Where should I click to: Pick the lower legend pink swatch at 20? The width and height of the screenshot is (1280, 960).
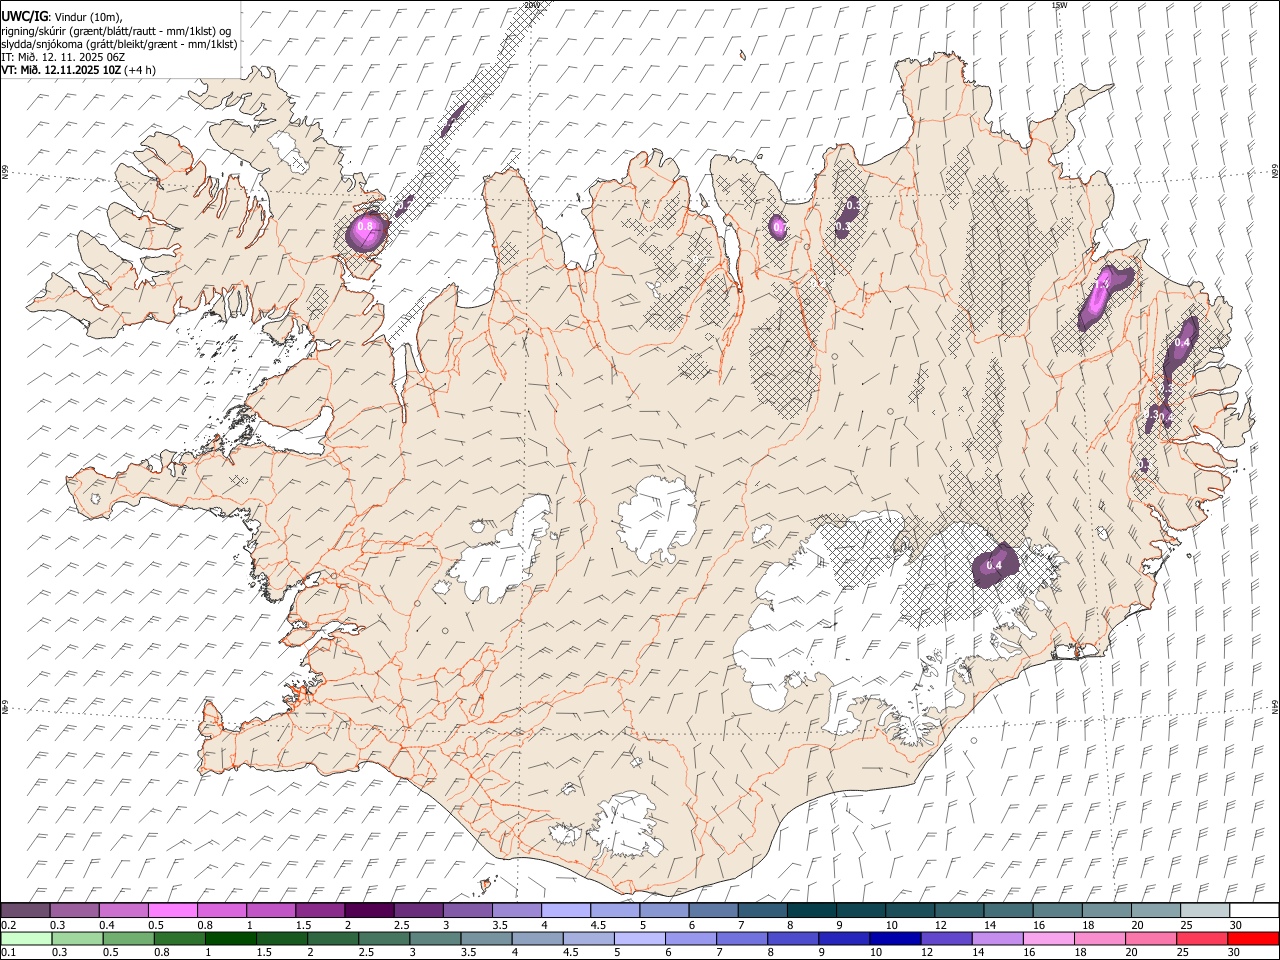tap(1150, 938)
